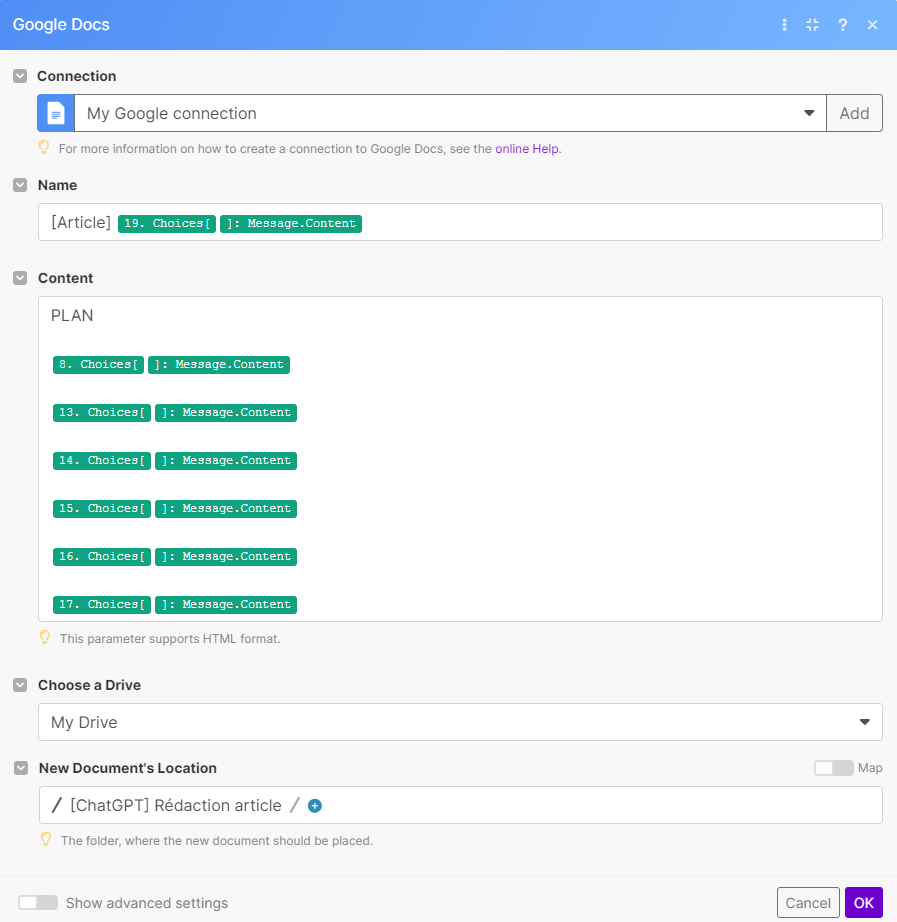Click [ChatGPT] Rédaction article folder path
Screen dimensions: 897x922
tap(176, 806)
